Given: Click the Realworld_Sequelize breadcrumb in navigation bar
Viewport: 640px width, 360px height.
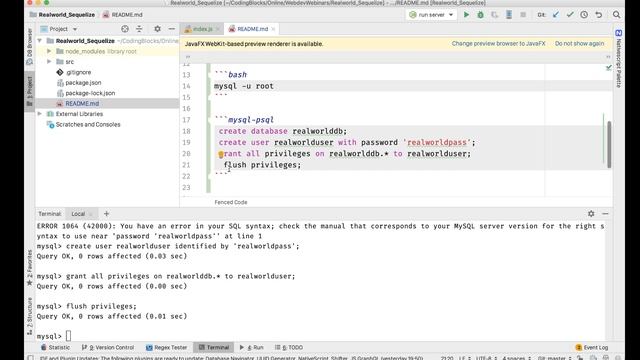Looking at the screenshot, I should [x=62, y=15].
